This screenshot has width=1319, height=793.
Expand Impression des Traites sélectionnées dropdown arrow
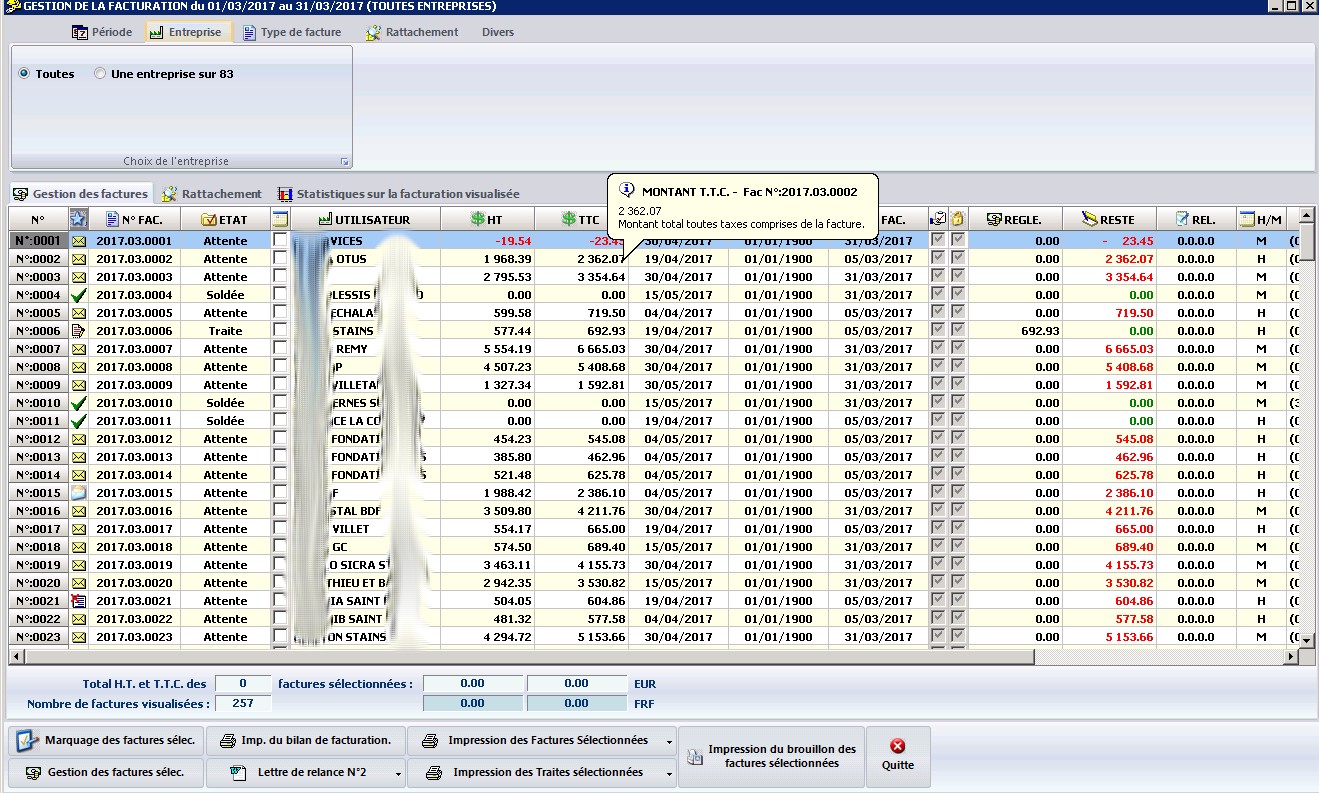(669, 773)
